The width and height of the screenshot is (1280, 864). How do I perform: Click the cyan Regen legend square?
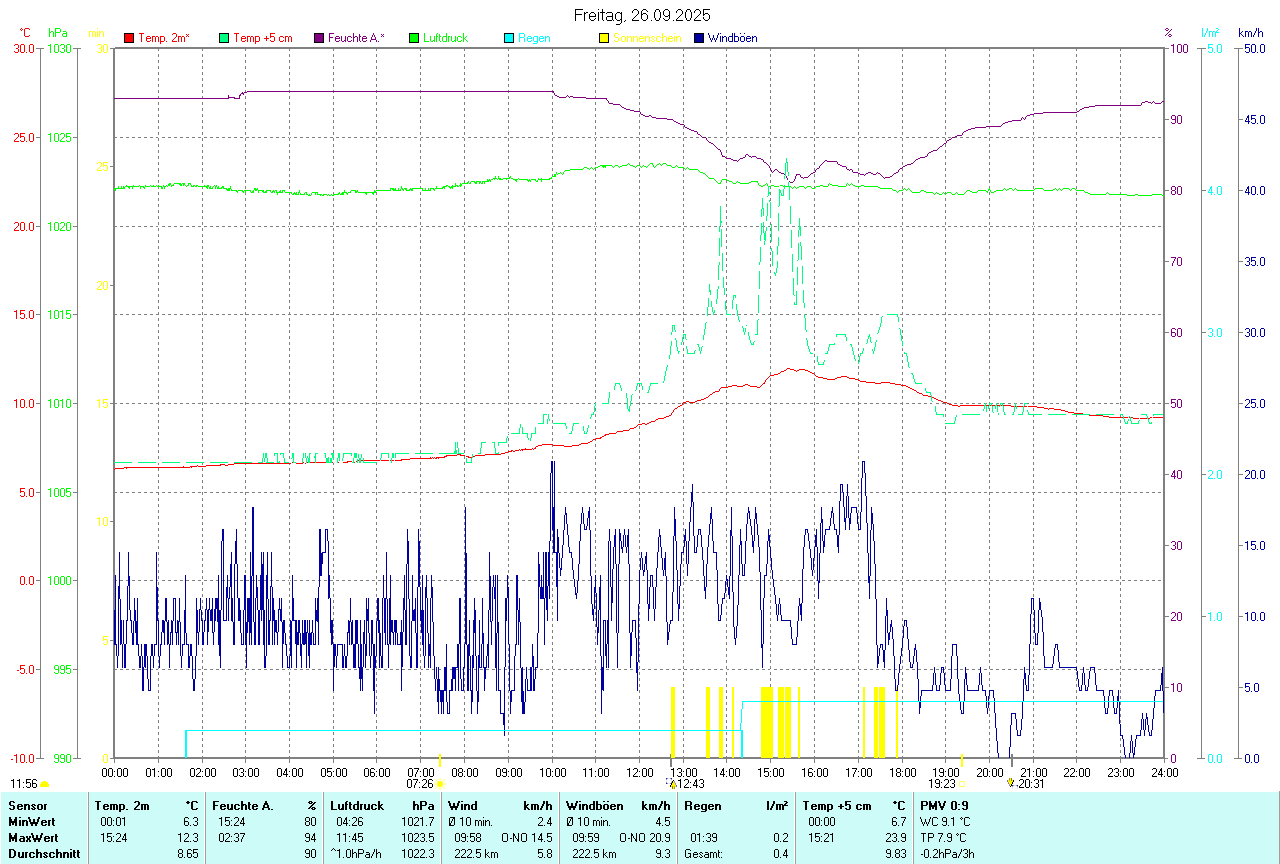[x=509, y=38]
